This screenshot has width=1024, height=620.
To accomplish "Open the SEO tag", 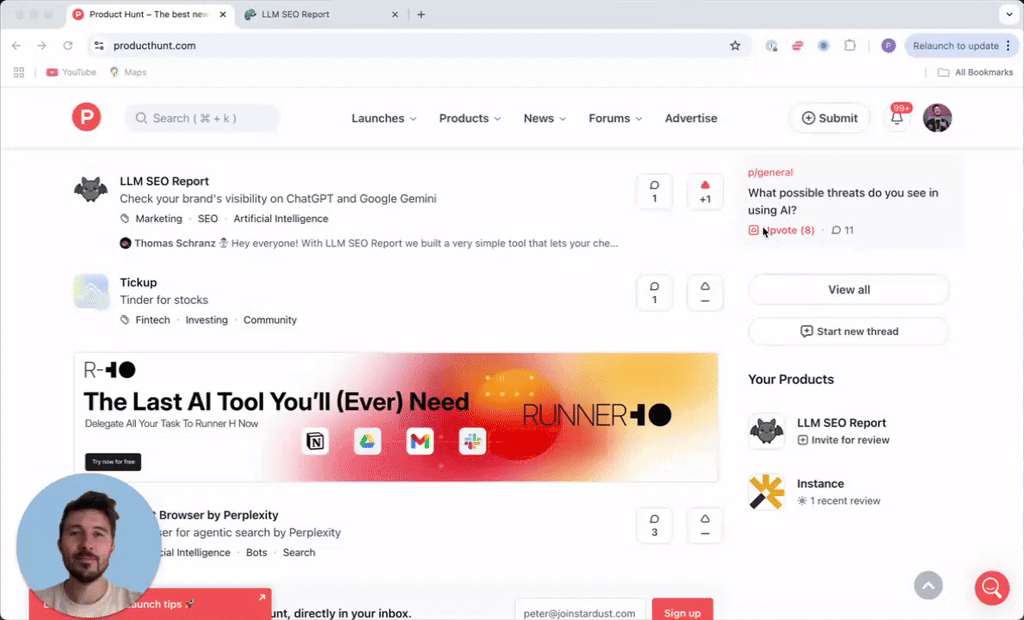I will click(x=208, y=219).
